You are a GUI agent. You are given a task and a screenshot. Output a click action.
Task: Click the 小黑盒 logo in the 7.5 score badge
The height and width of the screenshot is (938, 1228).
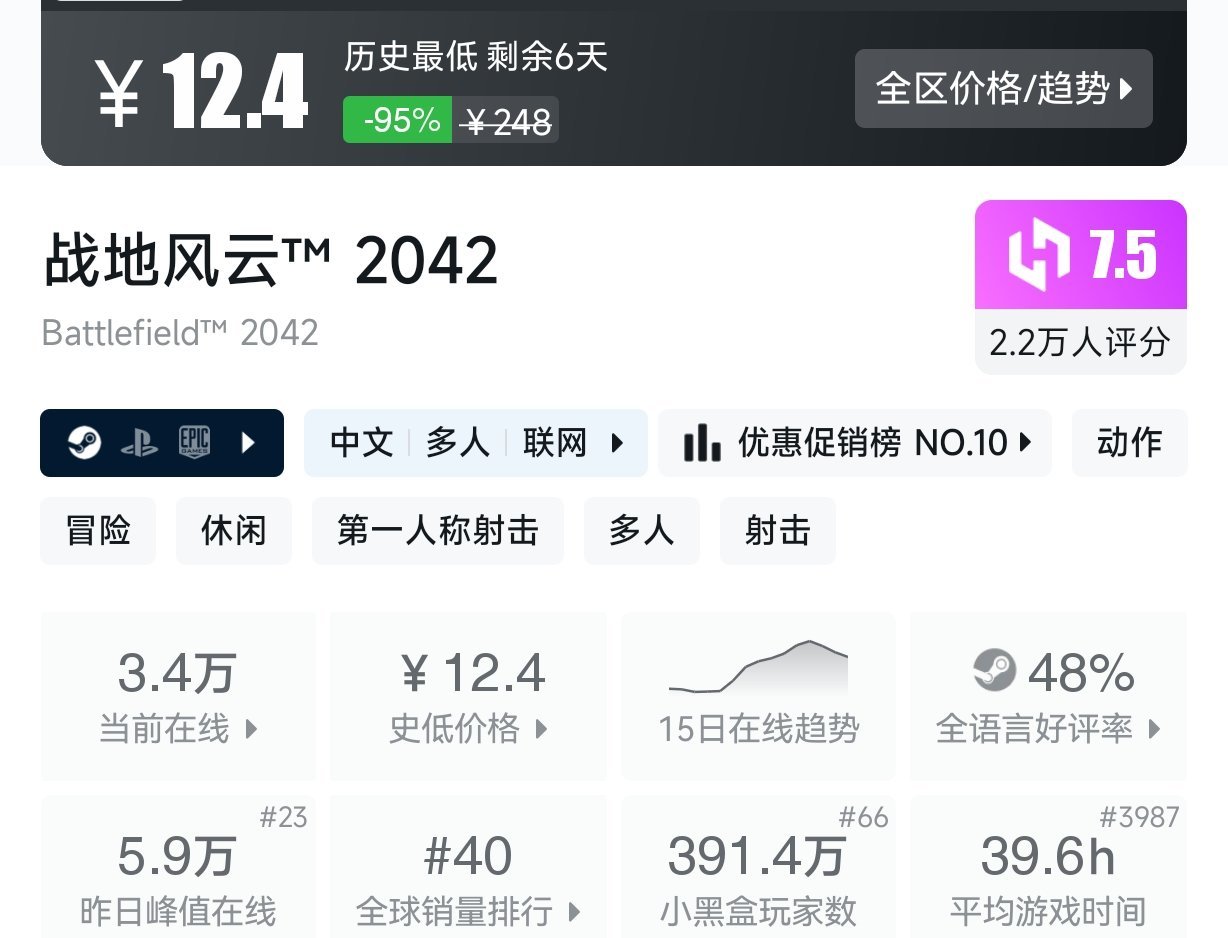point(1039,254)
